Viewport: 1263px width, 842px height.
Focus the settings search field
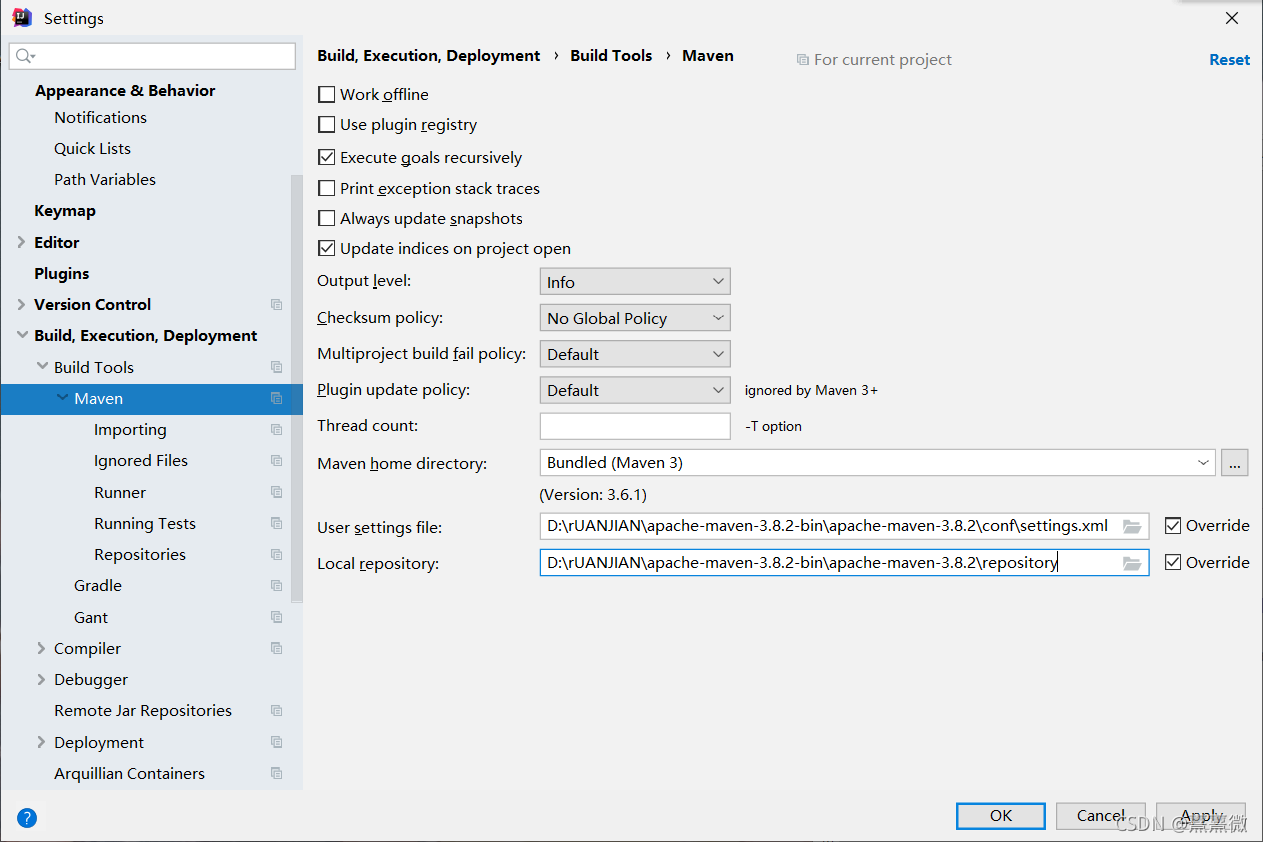(152, 56)
